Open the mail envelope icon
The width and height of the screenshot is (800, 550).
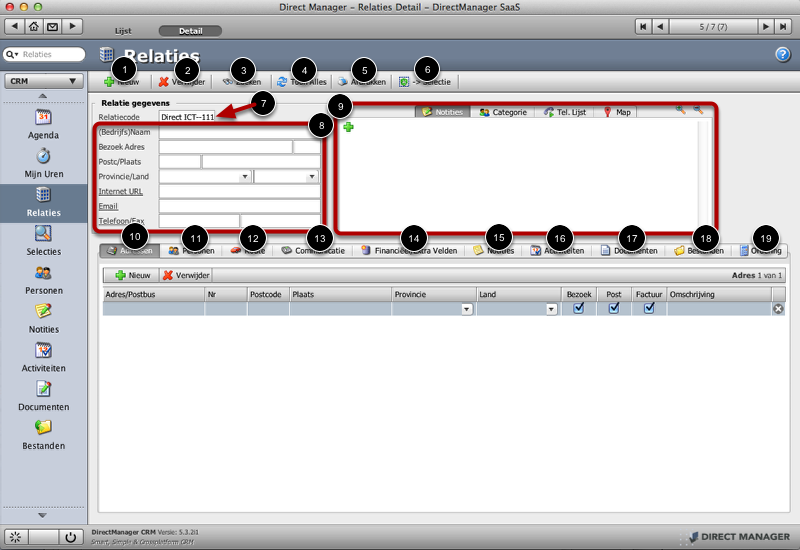(x=53, y=26)
